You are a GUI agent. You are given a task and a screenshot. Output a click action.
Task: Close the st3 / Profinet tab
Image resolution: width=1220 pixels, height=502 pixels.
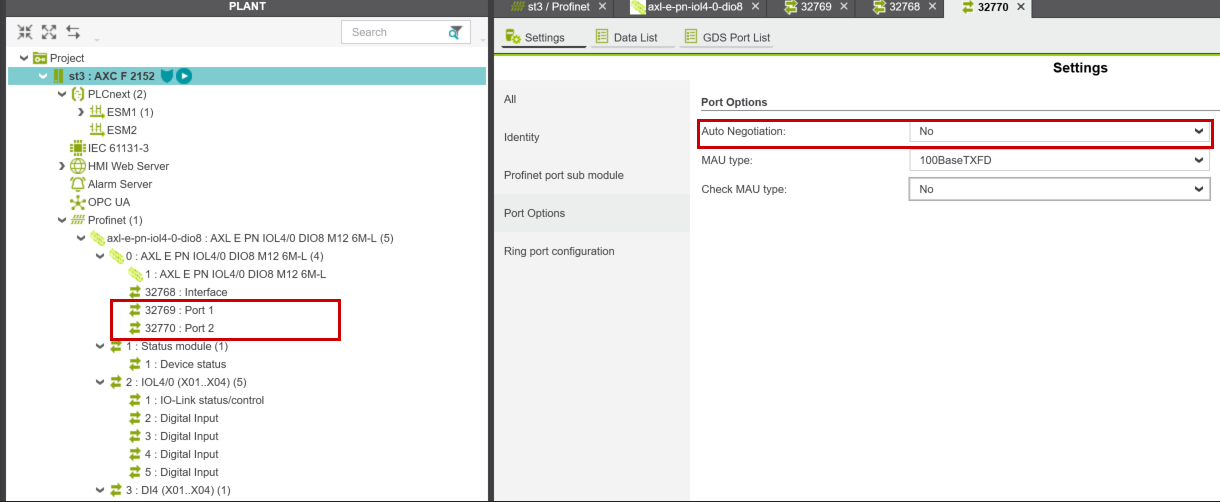click(x=602, y=7)
